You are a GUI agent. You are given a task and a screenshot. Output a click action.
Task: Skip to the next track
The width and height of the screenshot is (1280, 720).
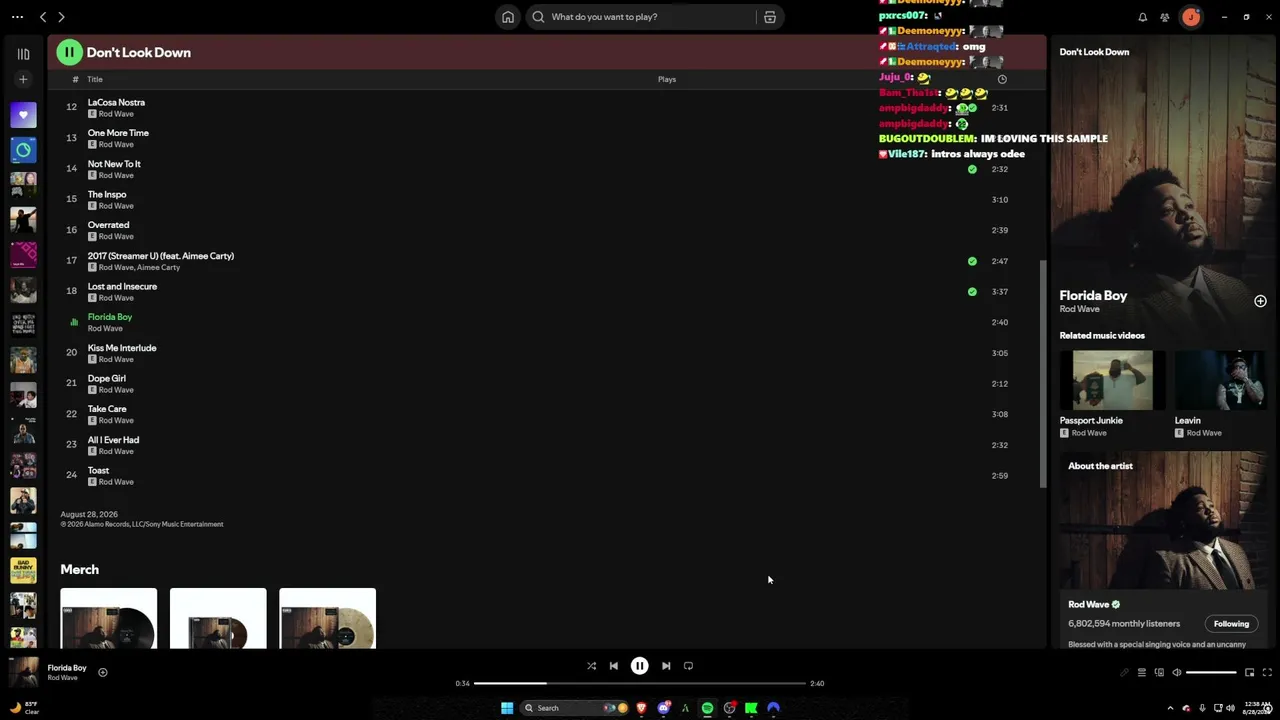(666, 666)
